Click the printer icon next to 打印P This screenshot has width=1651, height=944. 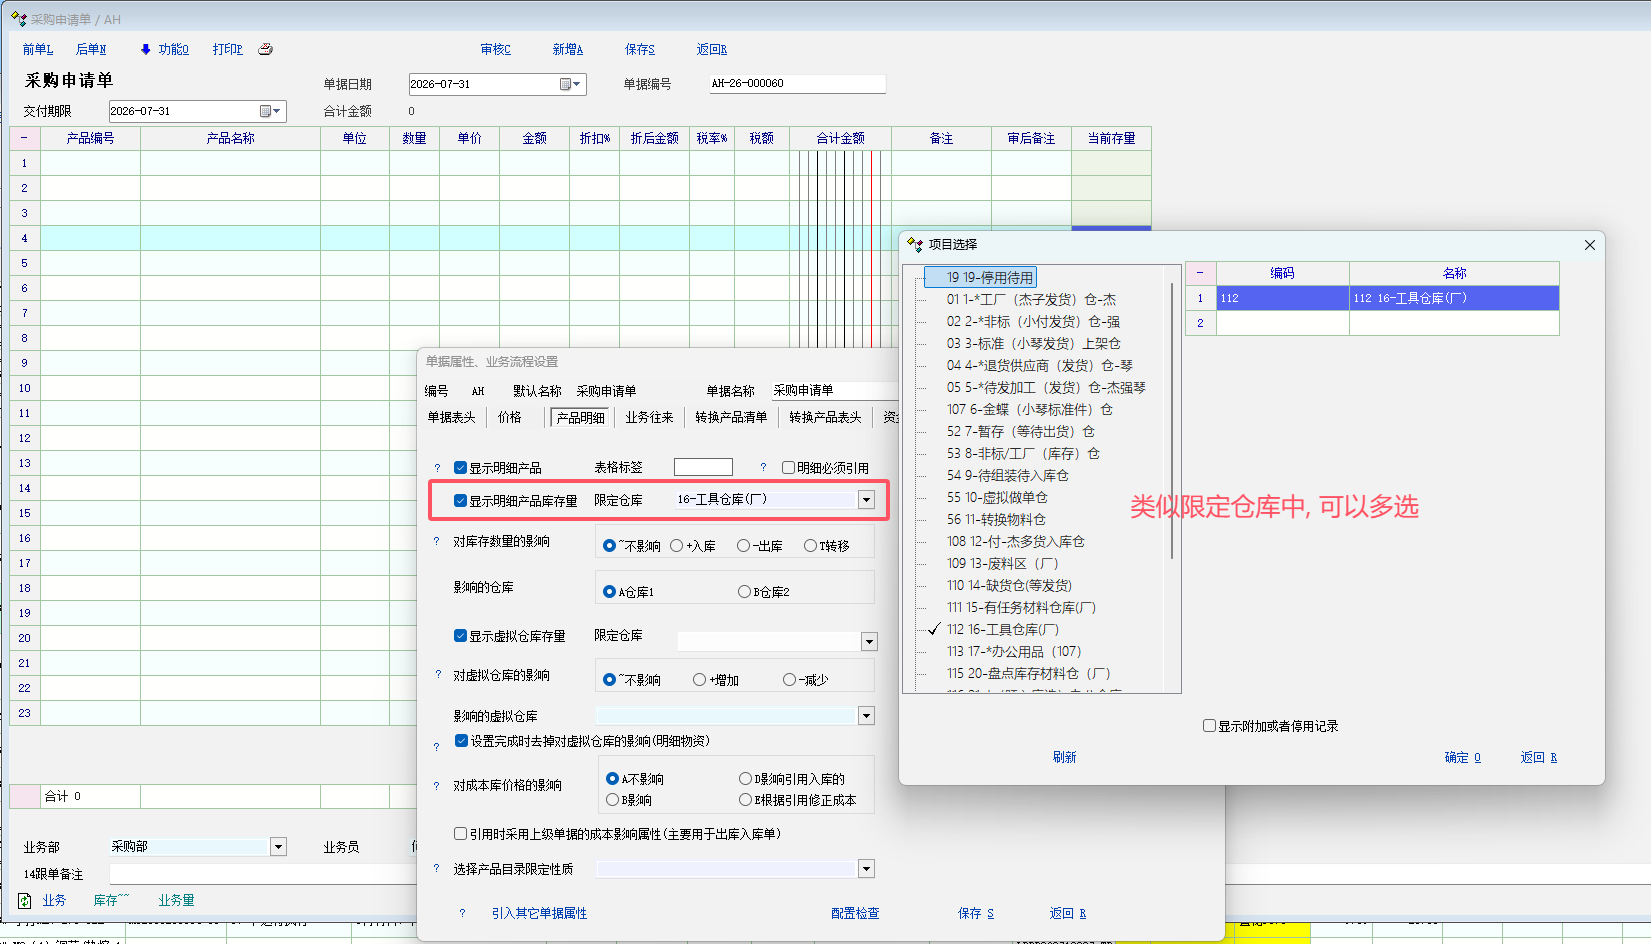tap(265, 49)
